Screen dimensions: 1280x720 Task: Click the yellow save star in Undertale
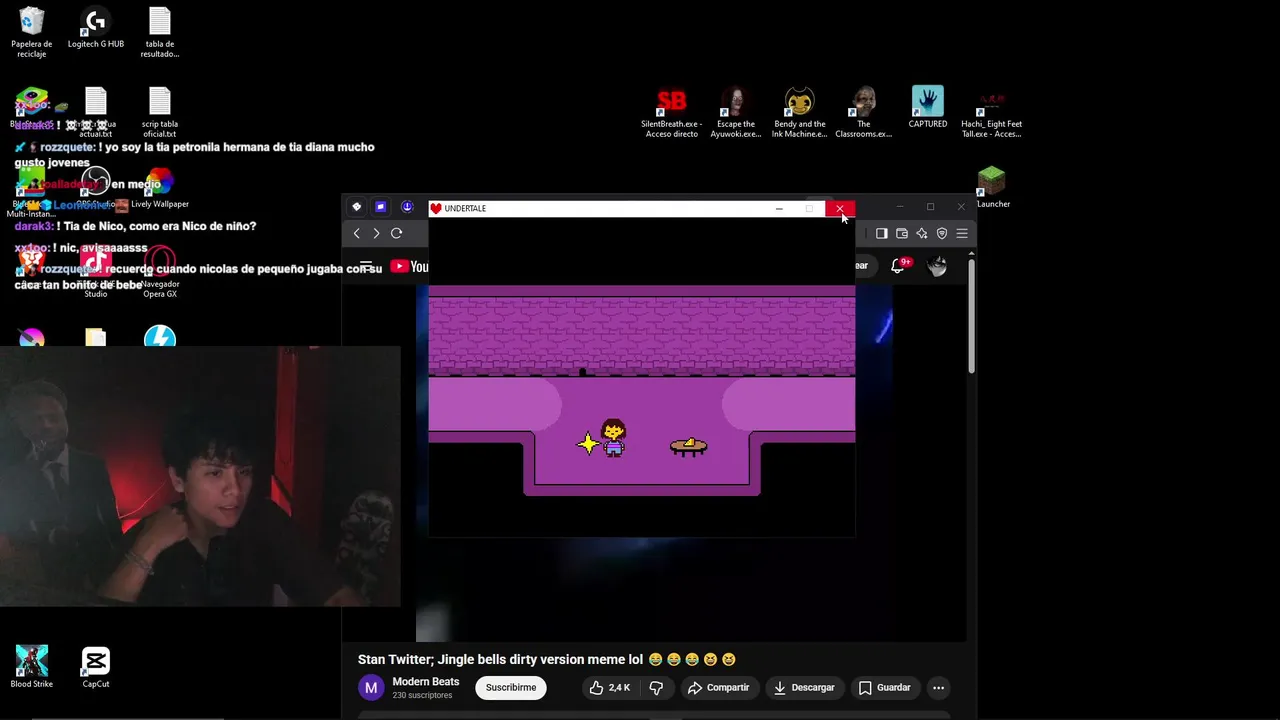click(x=588, y=443)
